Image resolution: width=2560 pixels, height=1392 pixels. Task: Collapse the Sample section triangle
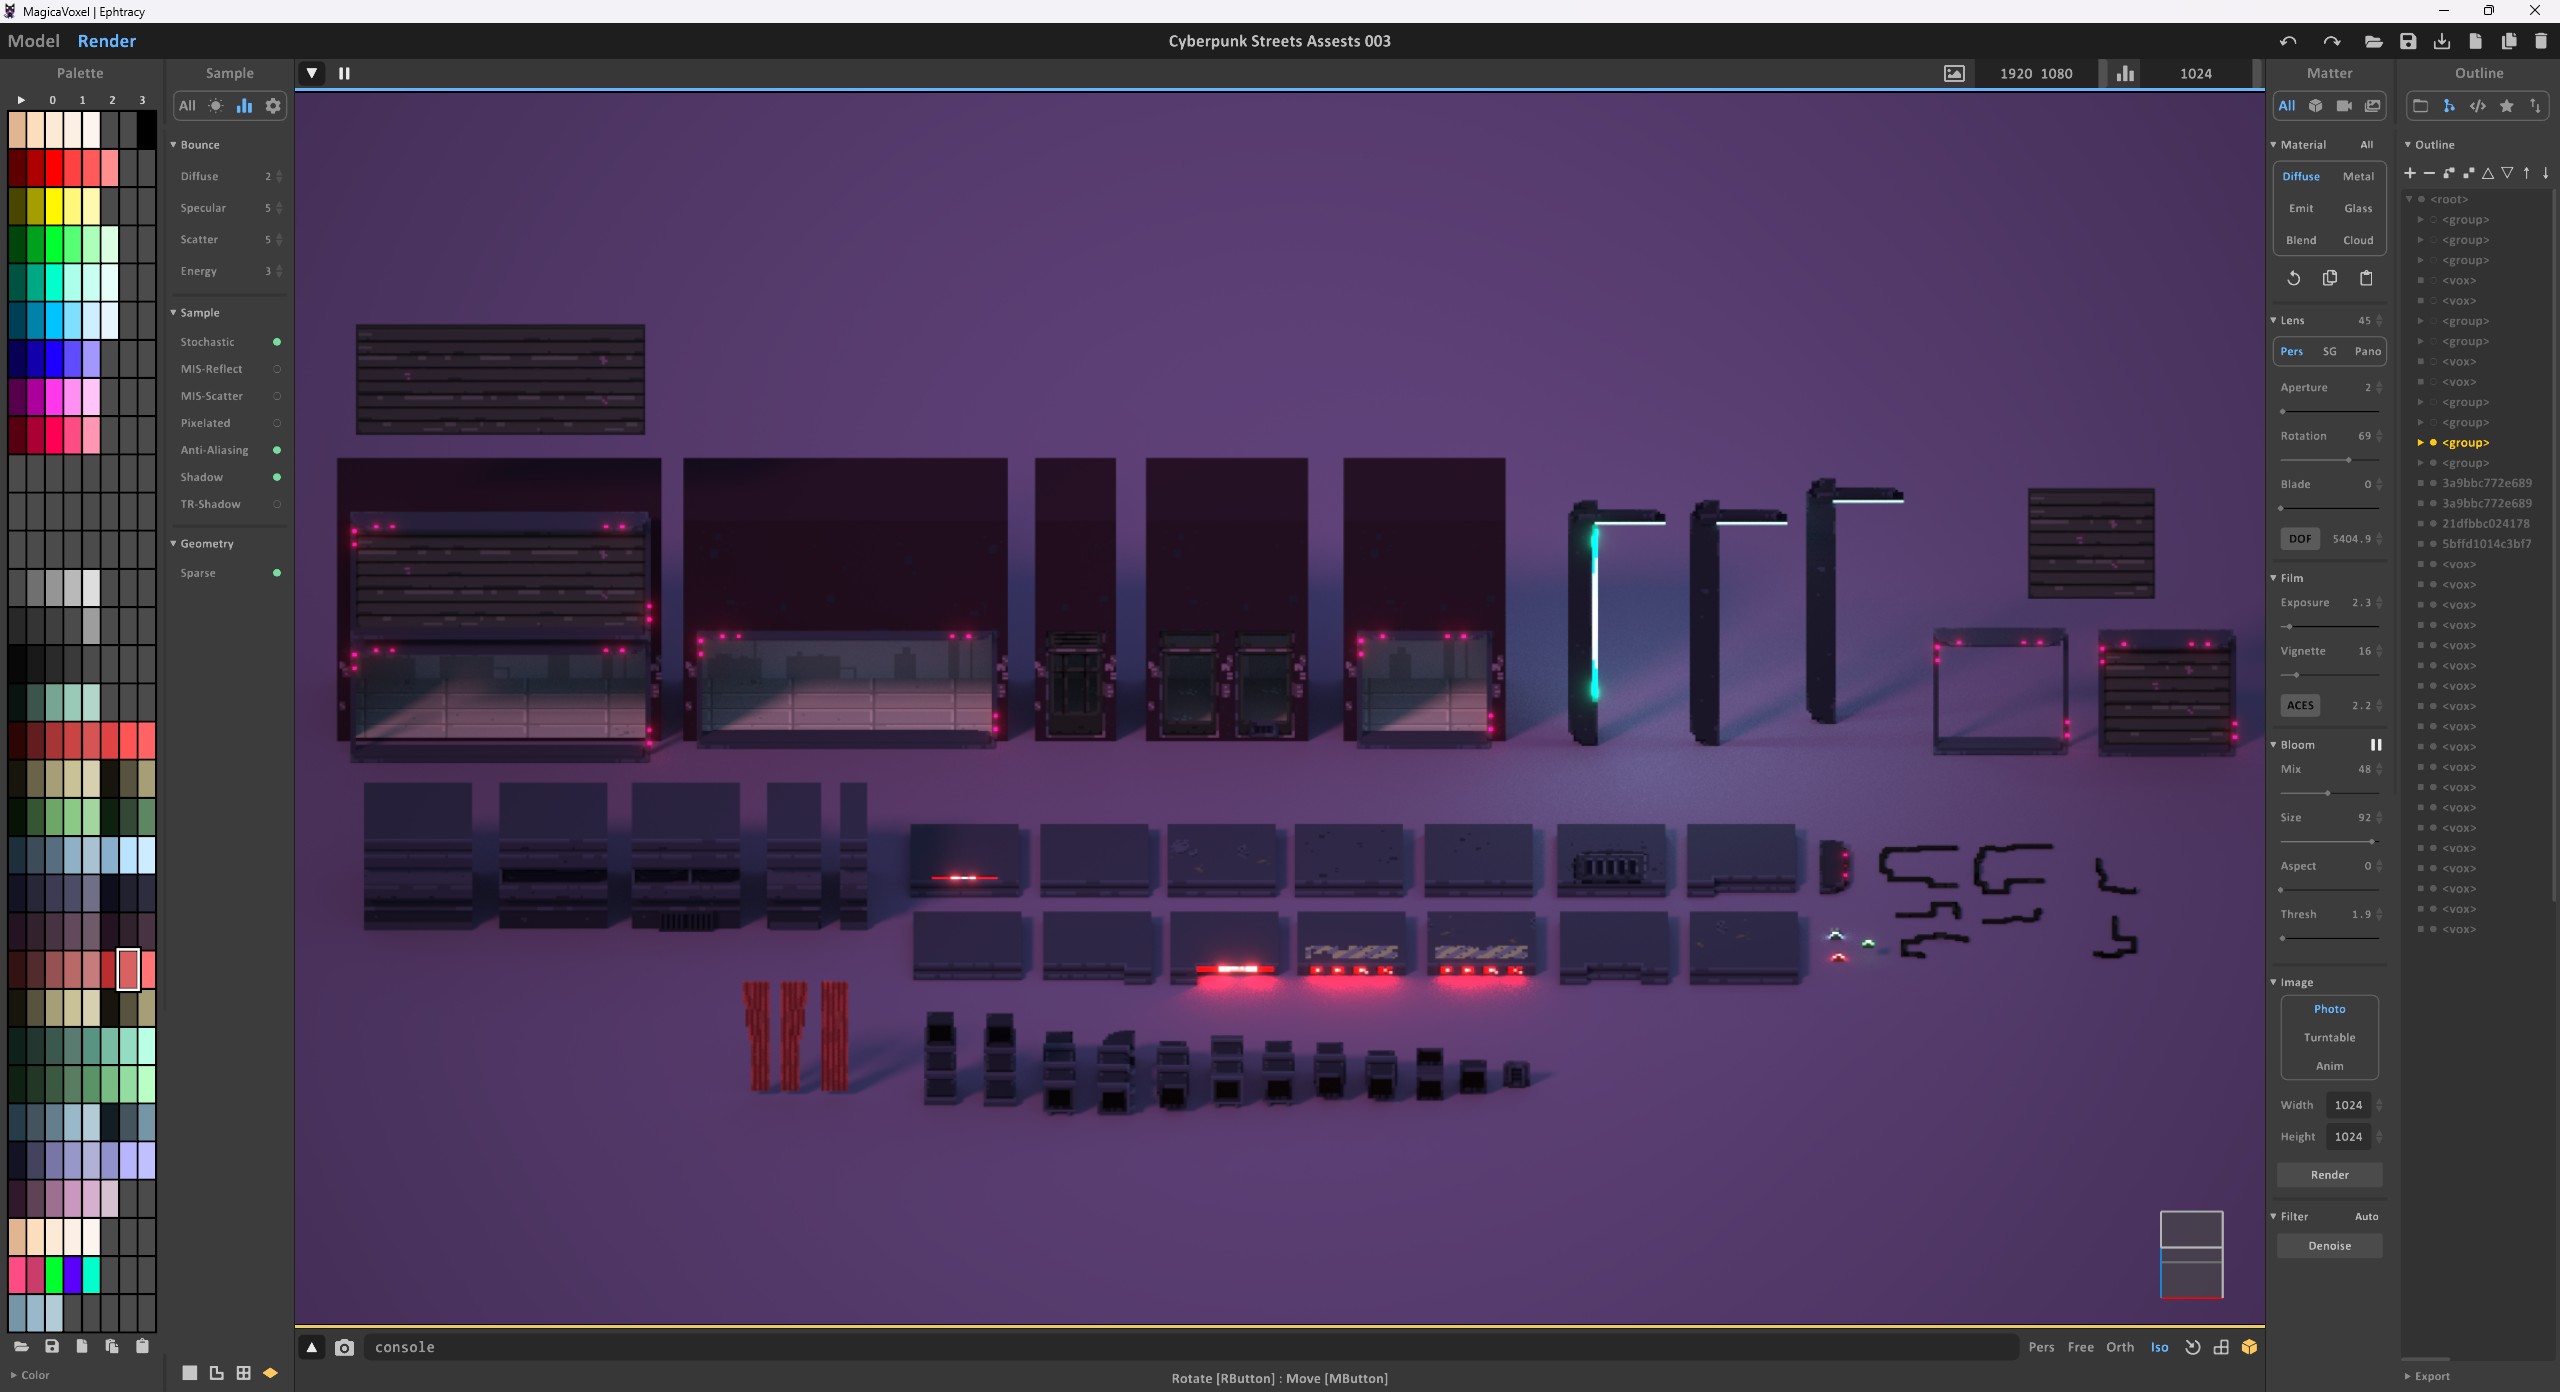pyautogui.click(x=173, y=313)
